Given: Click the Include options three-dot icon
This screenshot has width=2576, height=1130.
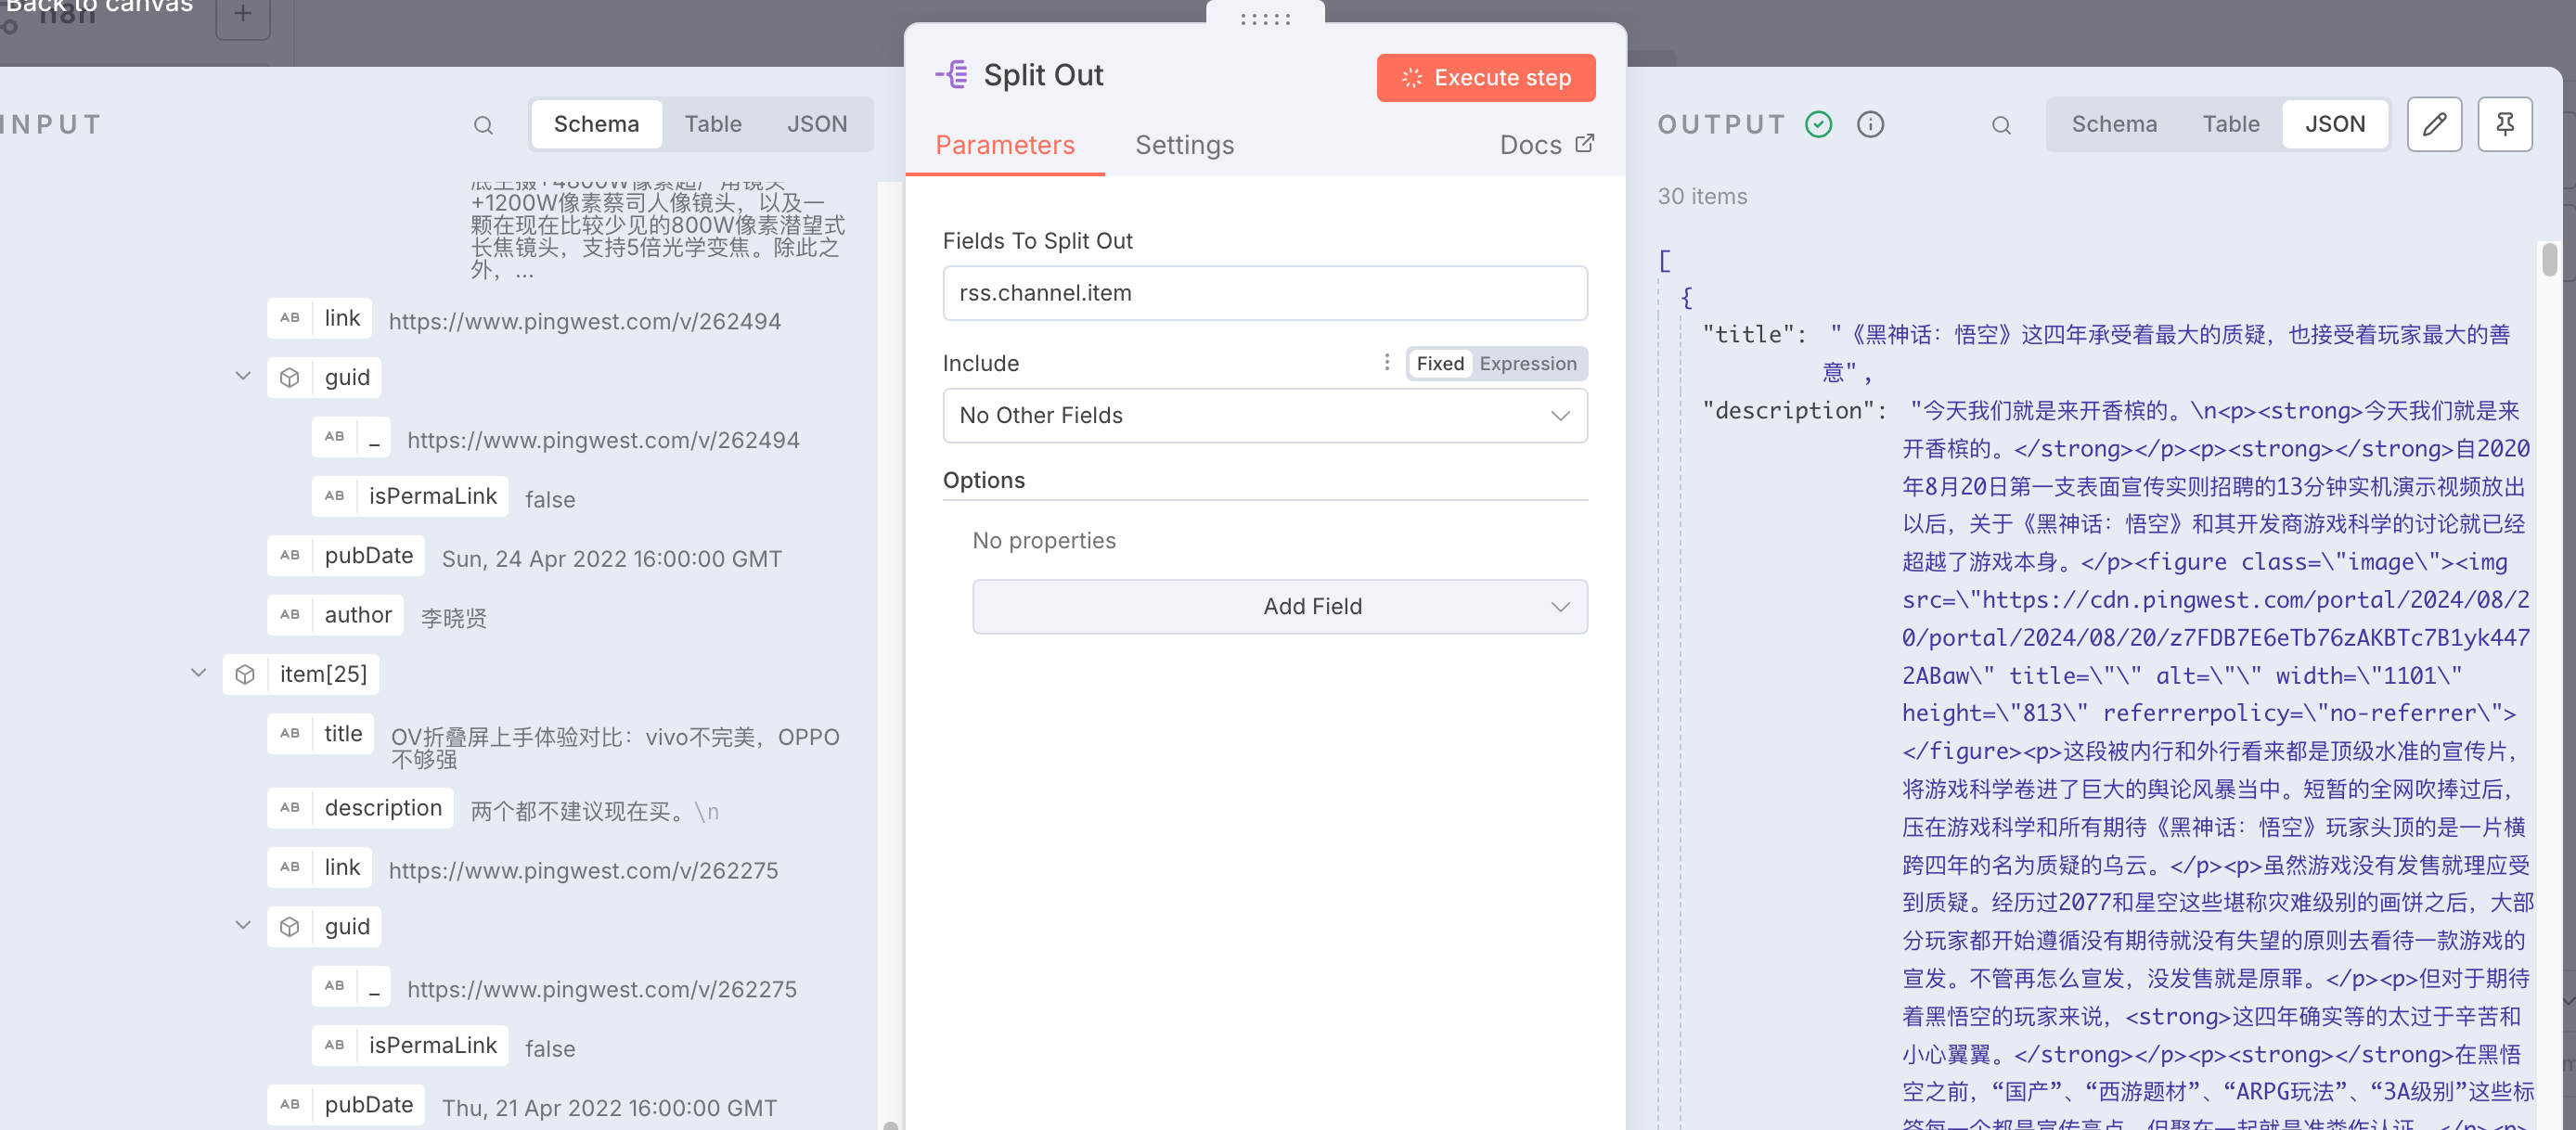Looking at the screenshot, I should [x=1386, y=362].
